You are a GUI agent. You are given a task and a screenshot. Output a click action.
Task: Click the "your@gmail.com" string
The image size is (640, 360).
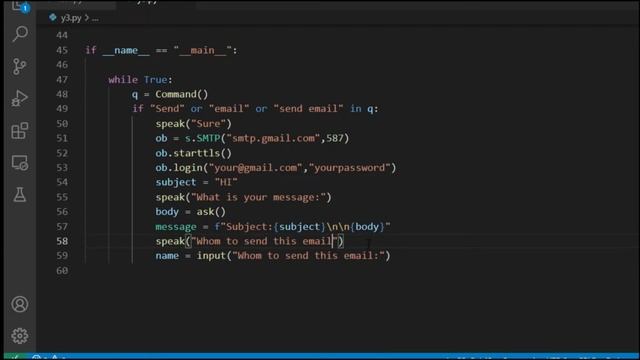pyautogui.click(x=256, y=168)
